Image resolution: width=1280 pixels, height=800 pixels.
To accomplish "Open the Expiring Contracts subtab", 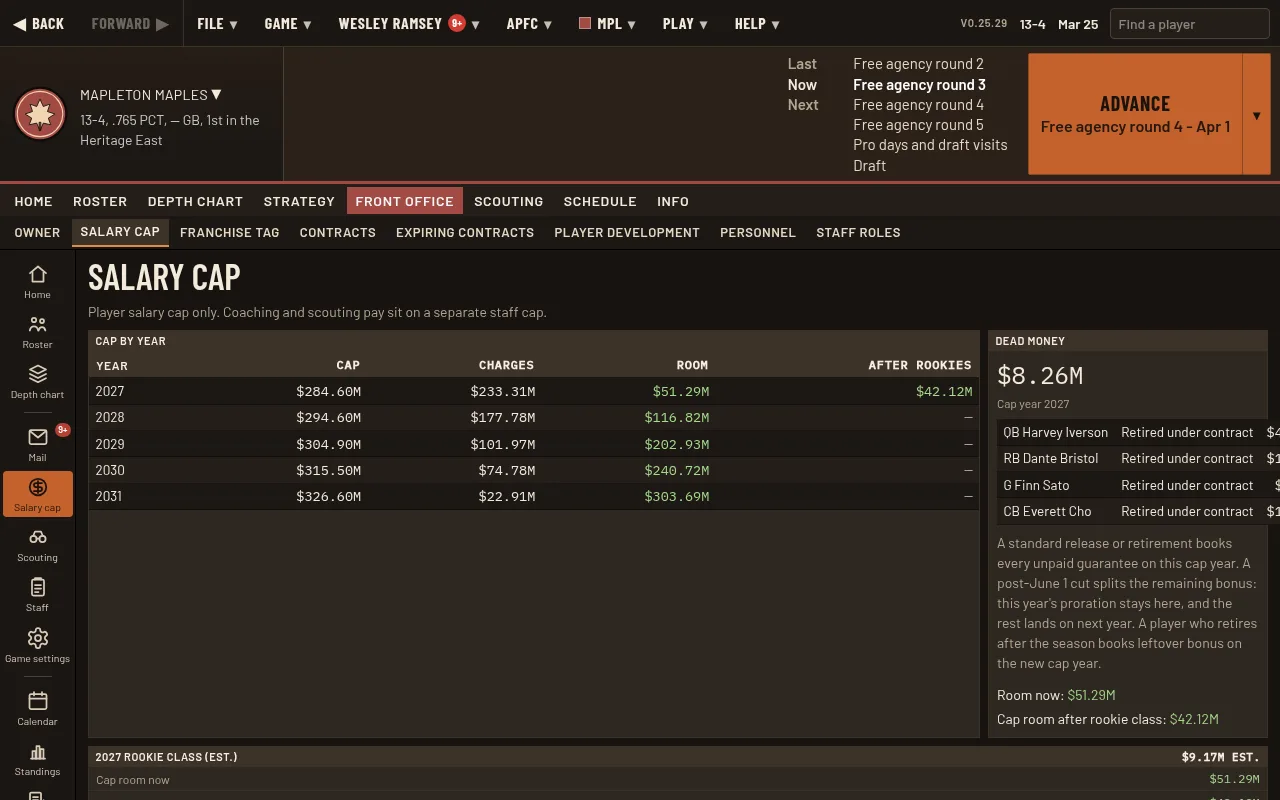I will [x=465, y=232].
